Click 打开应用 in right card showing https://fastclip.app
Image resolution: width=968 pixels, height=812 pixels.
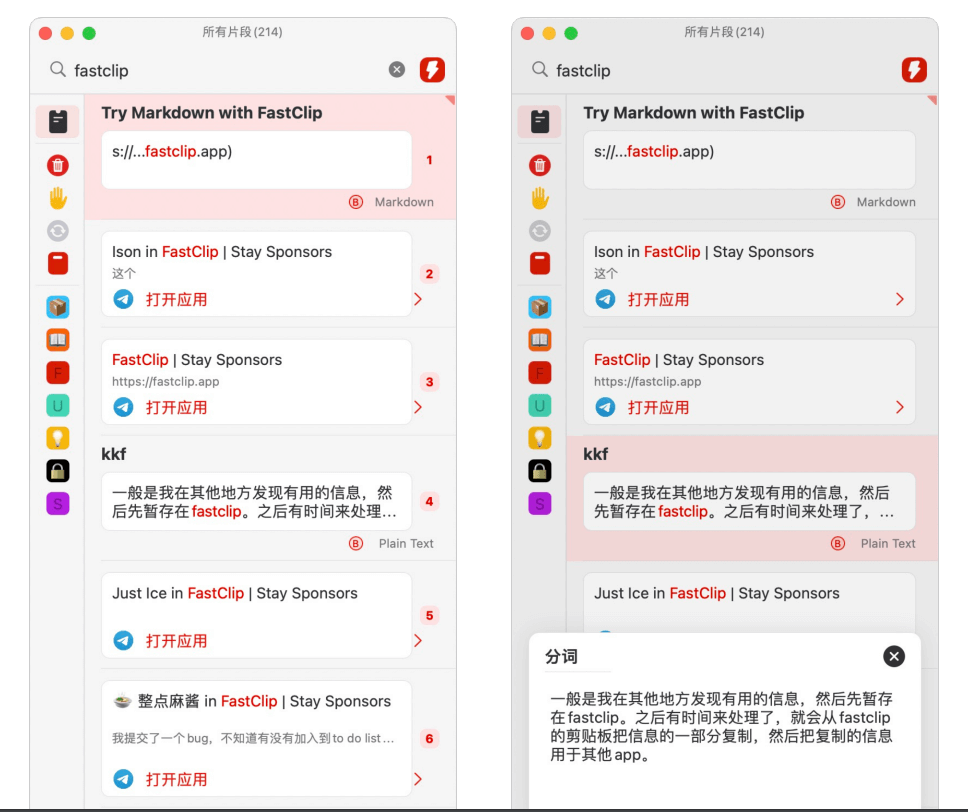659,408
